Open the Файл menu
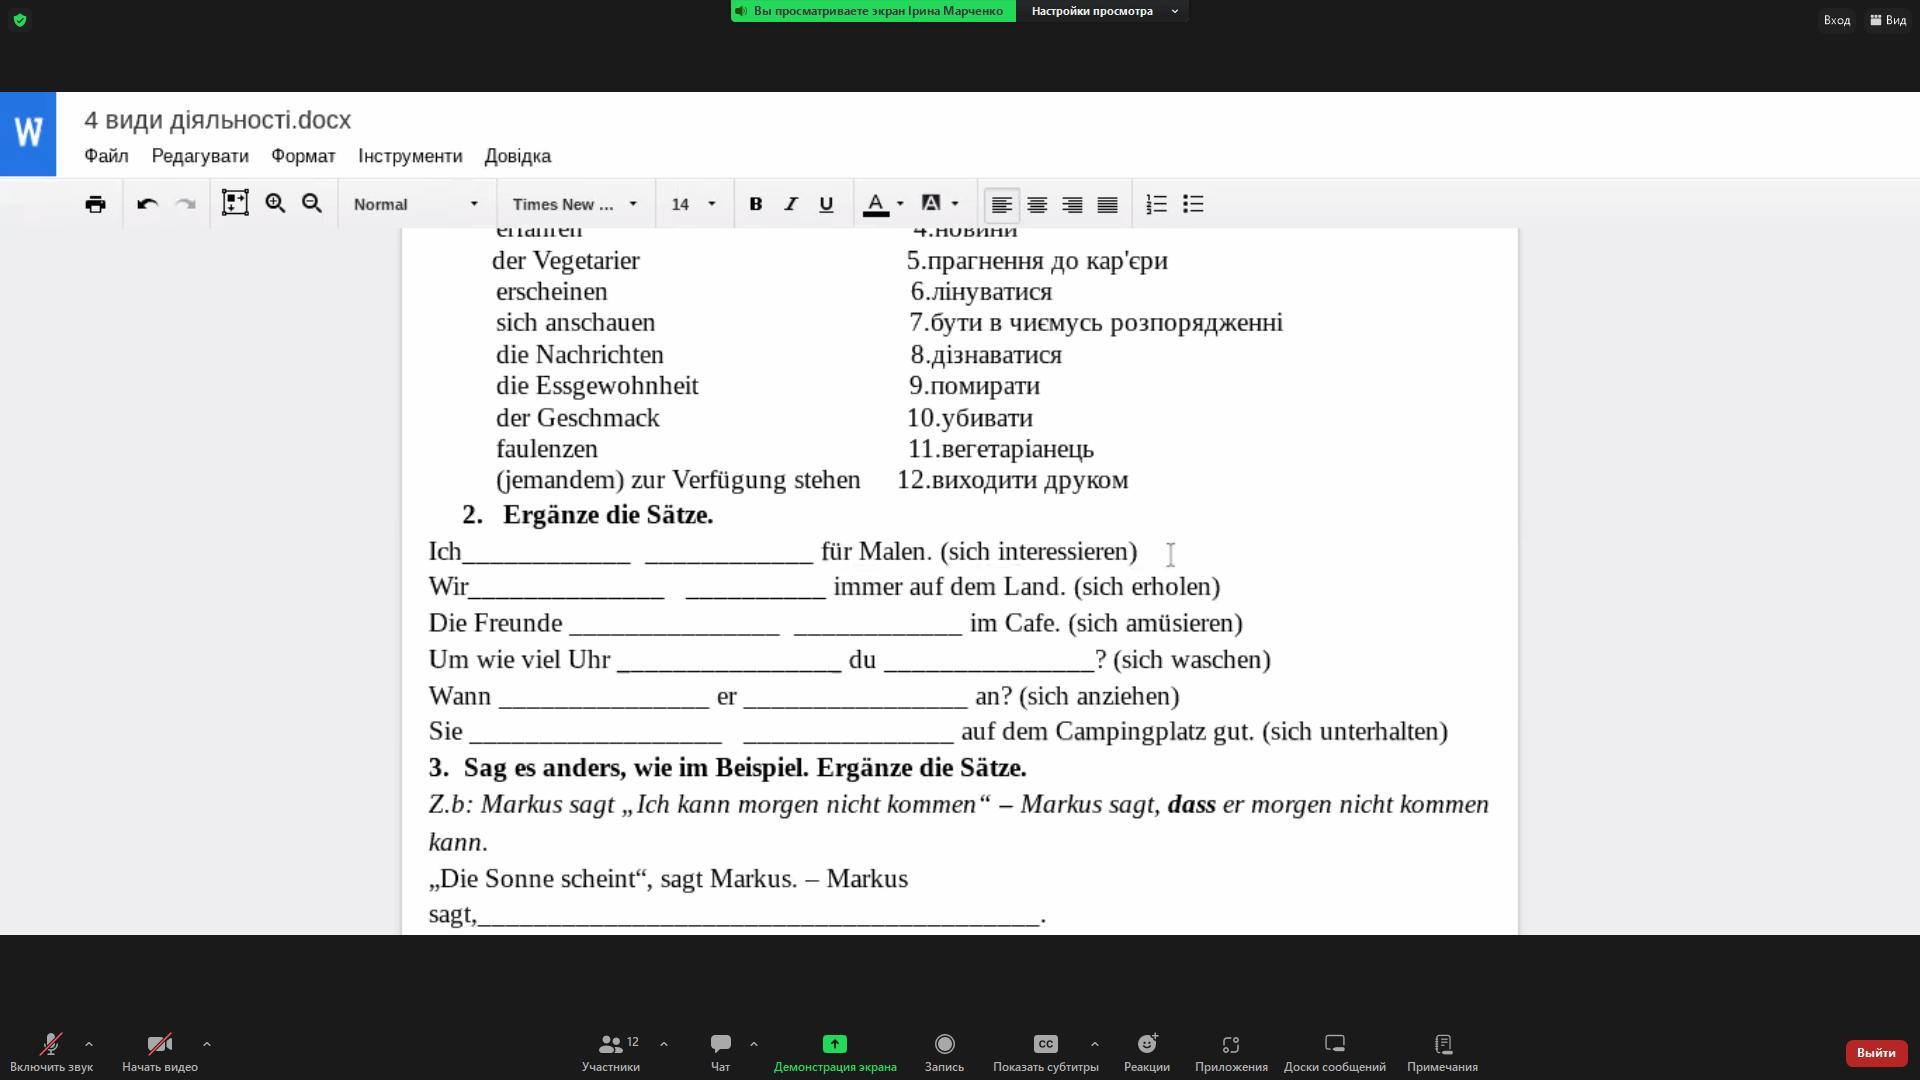The height and width of the screenshot is (1080, 1920). [x=106, y=156]
